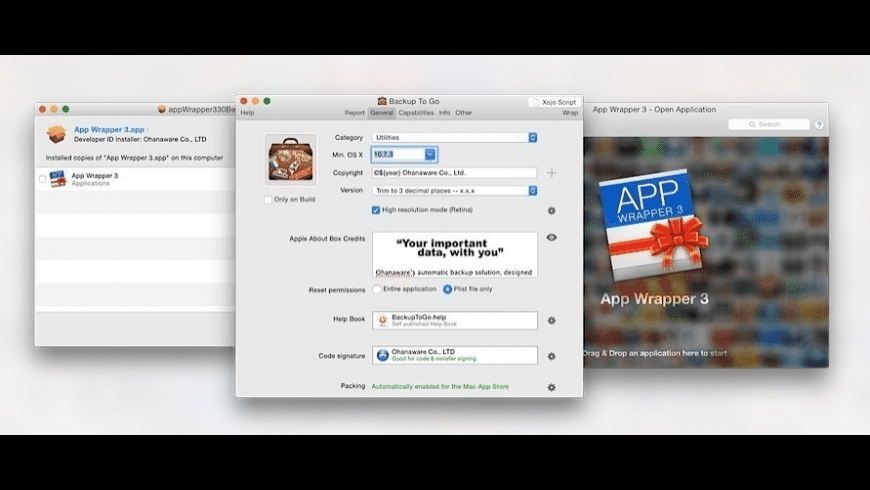Select Entire application radio button
Screen dimensions: 870x490
377,289
